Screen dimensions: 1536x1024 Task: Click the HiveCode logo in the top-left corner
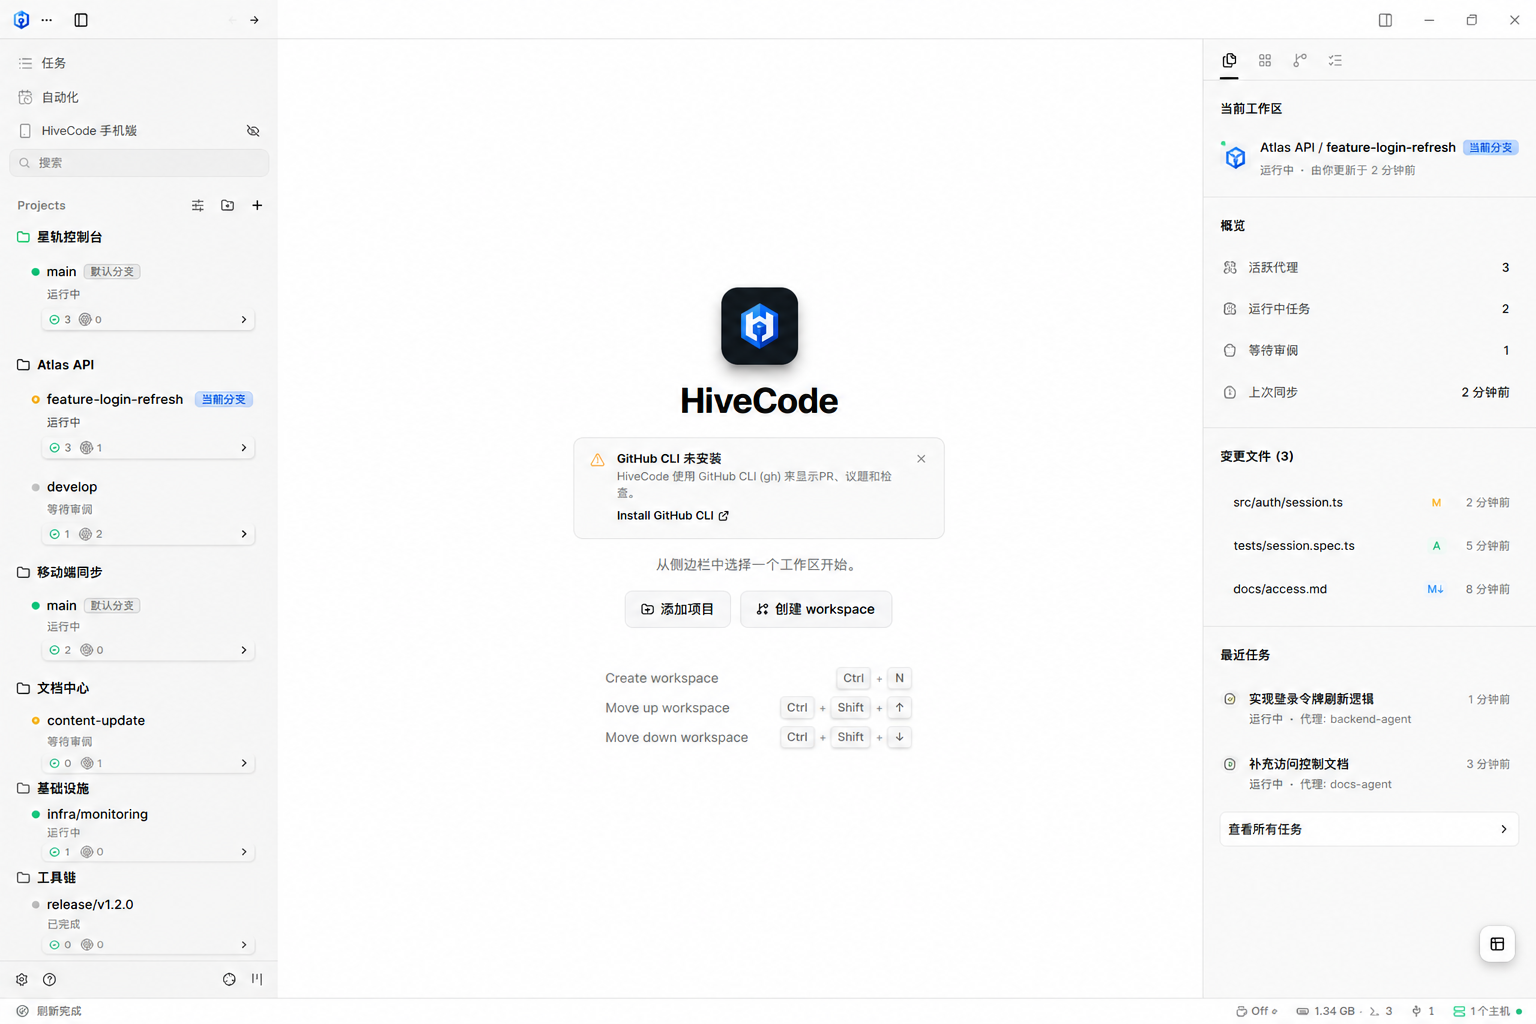(21, 20)
